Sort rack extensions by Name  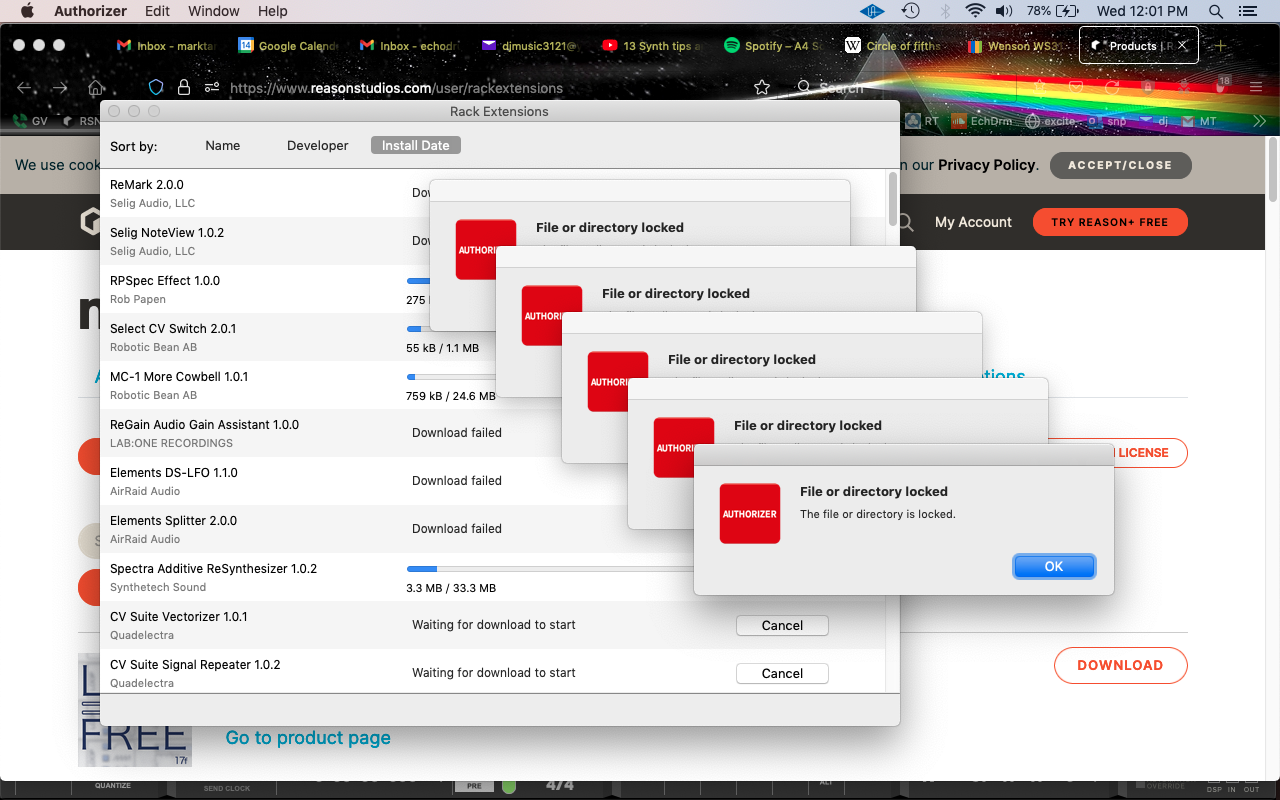[222, 145]
